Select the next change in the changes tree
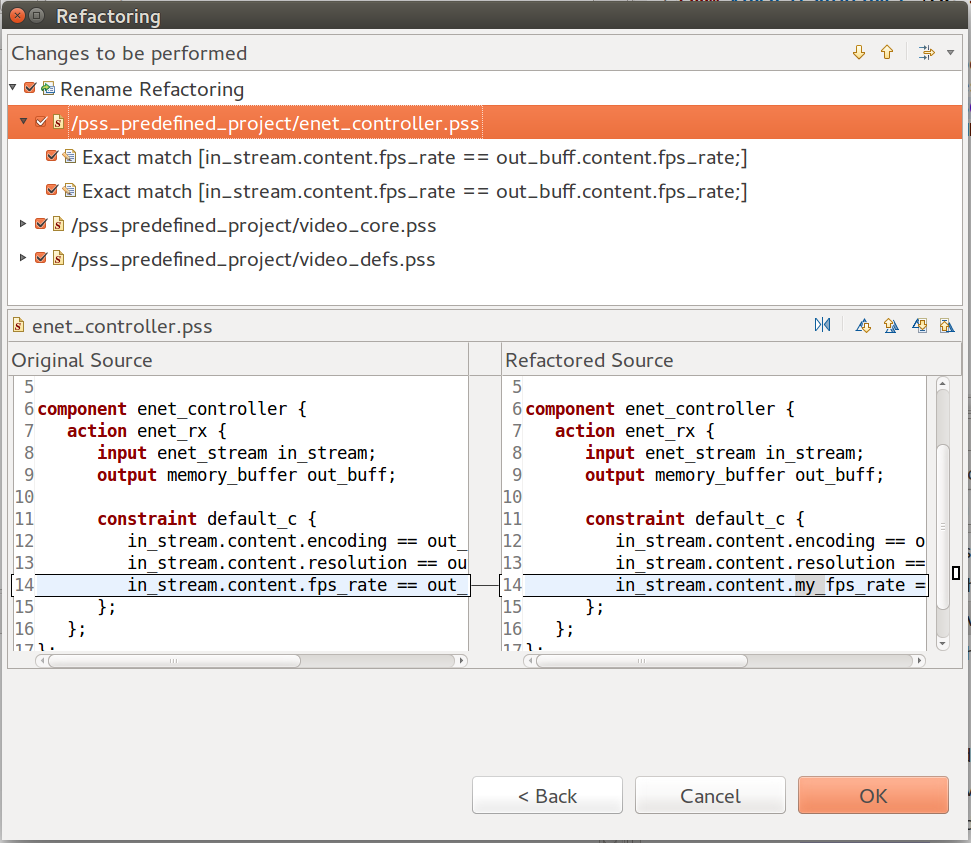Viewport: 971px width, 843px height. coord(859,52)
